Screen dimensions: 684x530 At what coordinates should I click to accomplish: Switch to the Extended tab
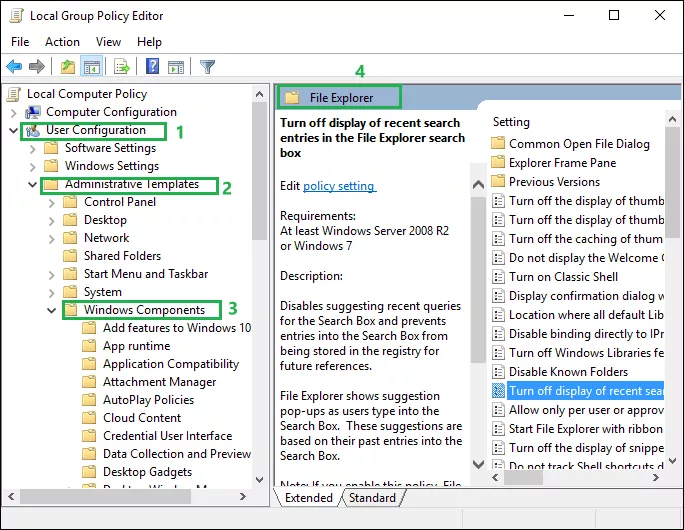pos(308,498)
